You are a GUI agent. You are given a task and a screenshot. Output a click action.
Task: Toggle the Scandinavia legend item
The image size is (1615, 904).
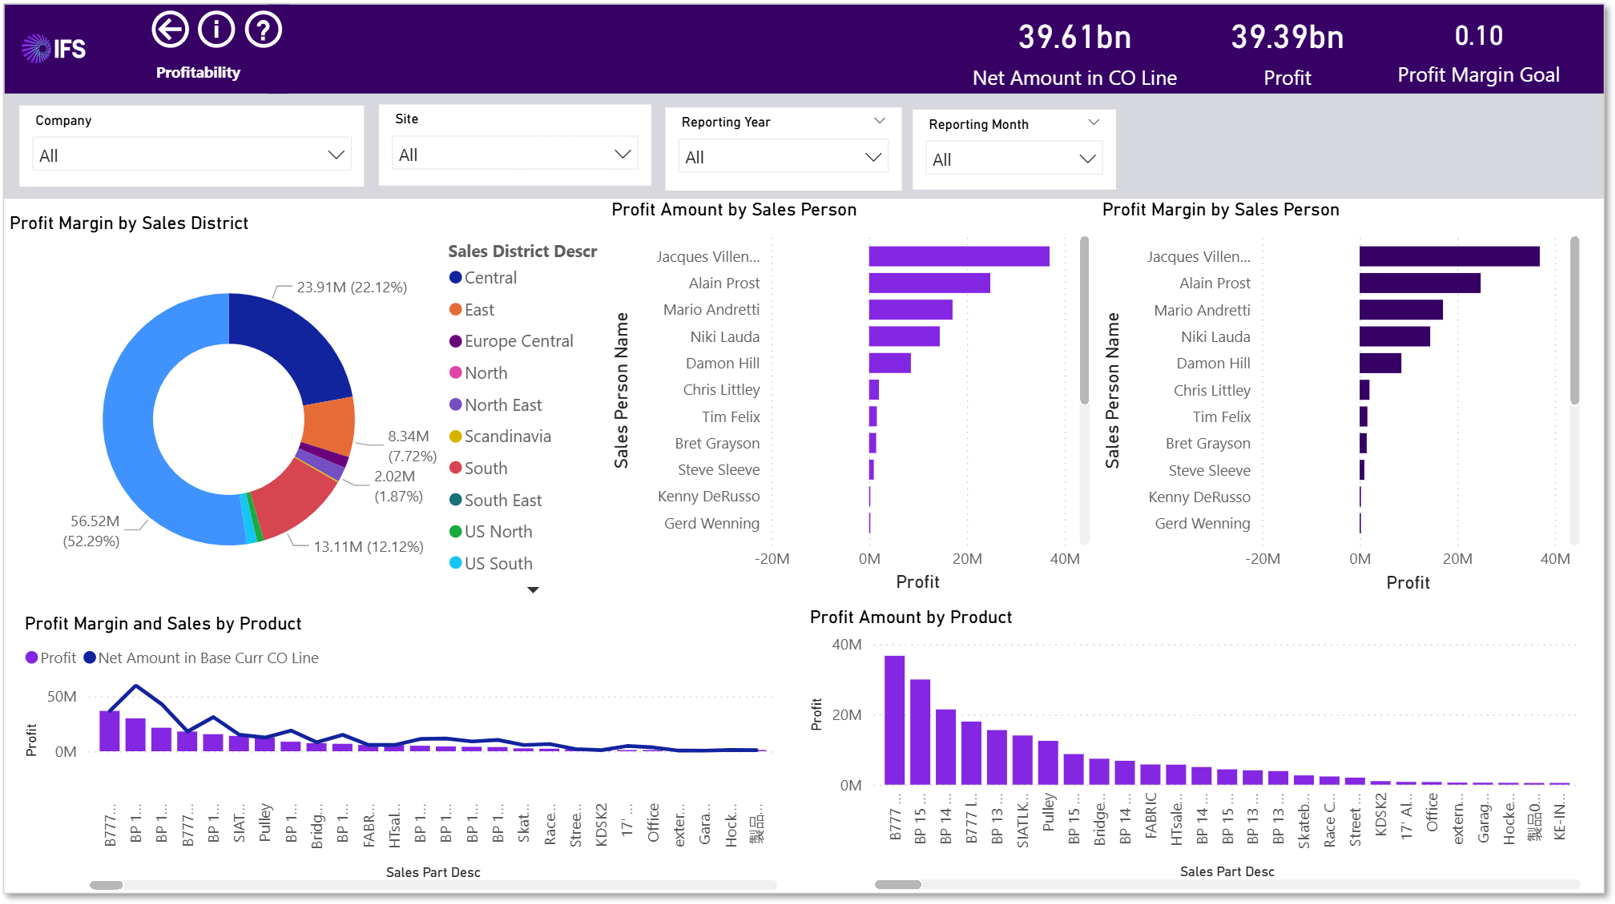(x=500, y=436)
